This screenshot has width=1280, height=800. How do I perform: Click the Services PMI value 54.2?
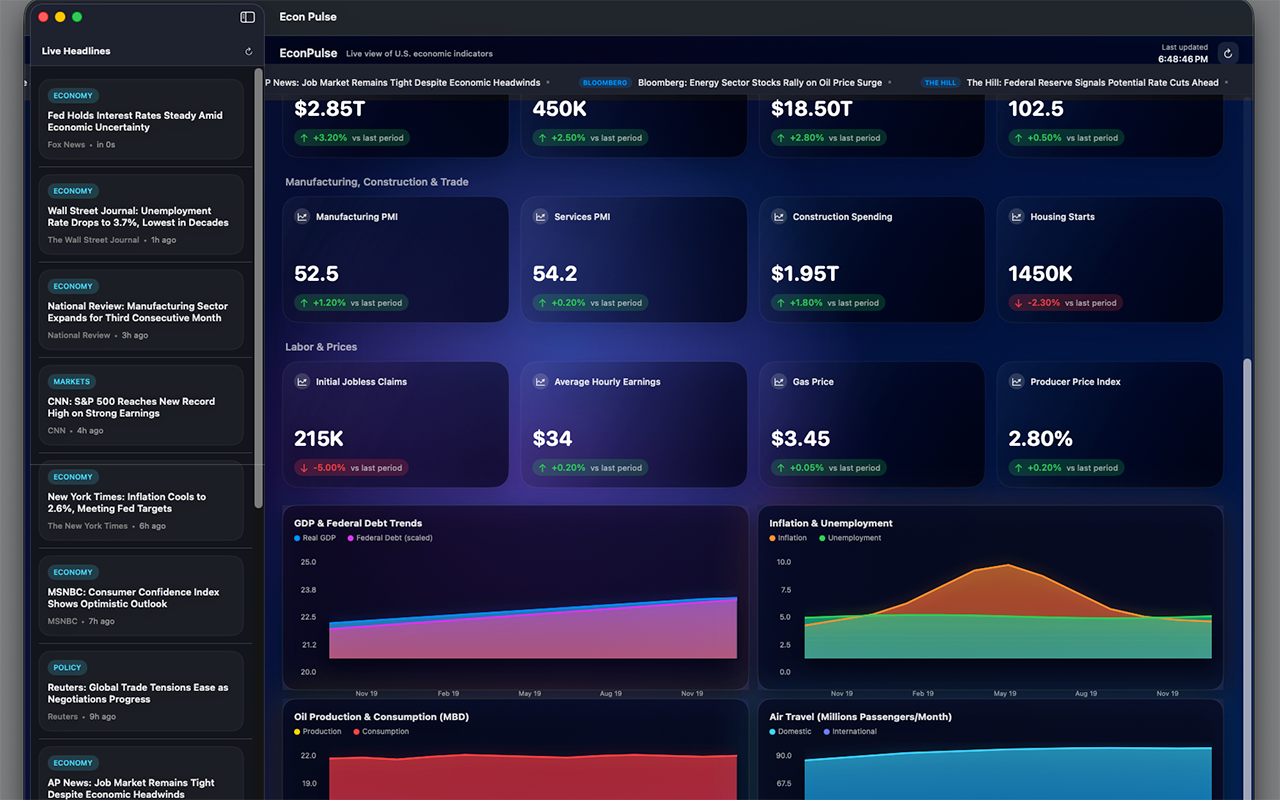tap(555, 274)
